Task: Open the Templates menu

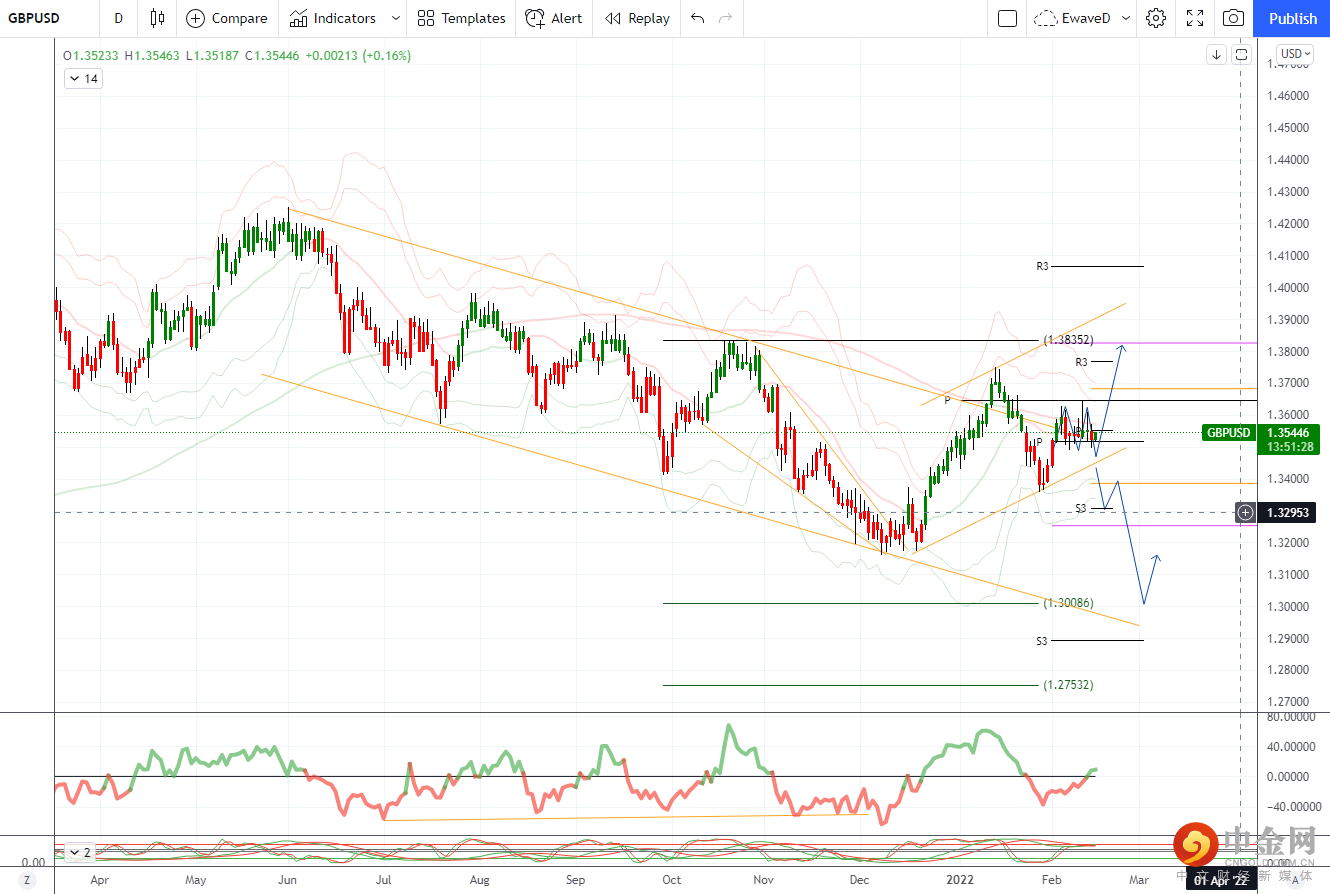Action: [461, 18]
